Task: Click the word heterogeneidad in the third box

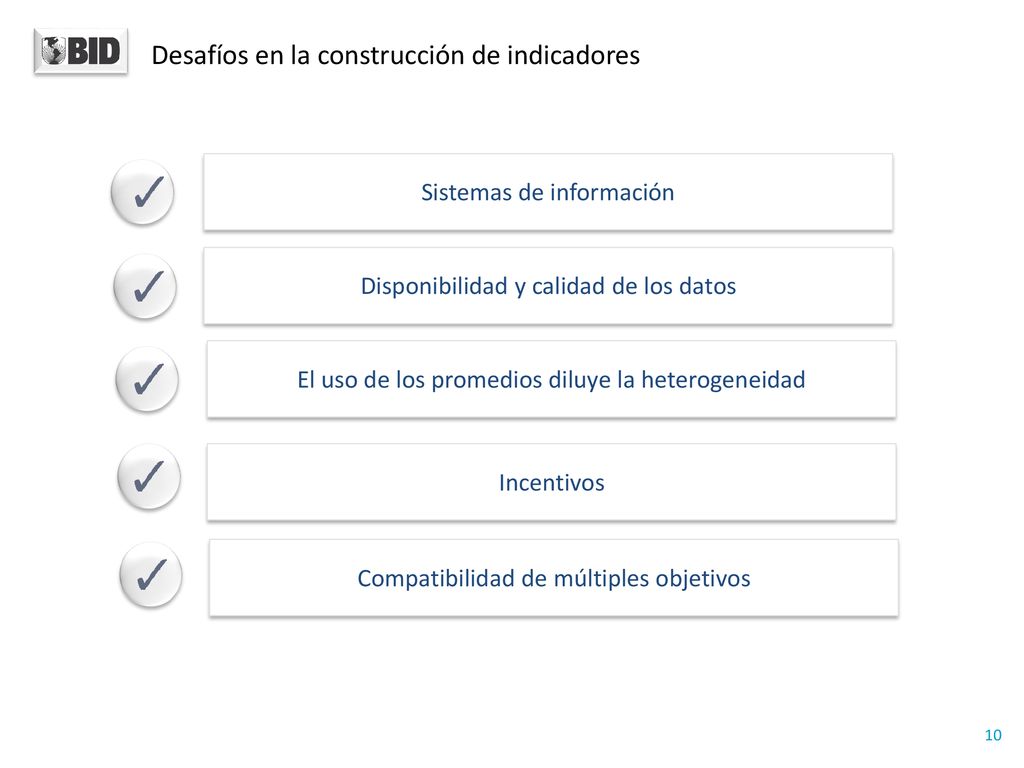Action: (x=723, y=380)
